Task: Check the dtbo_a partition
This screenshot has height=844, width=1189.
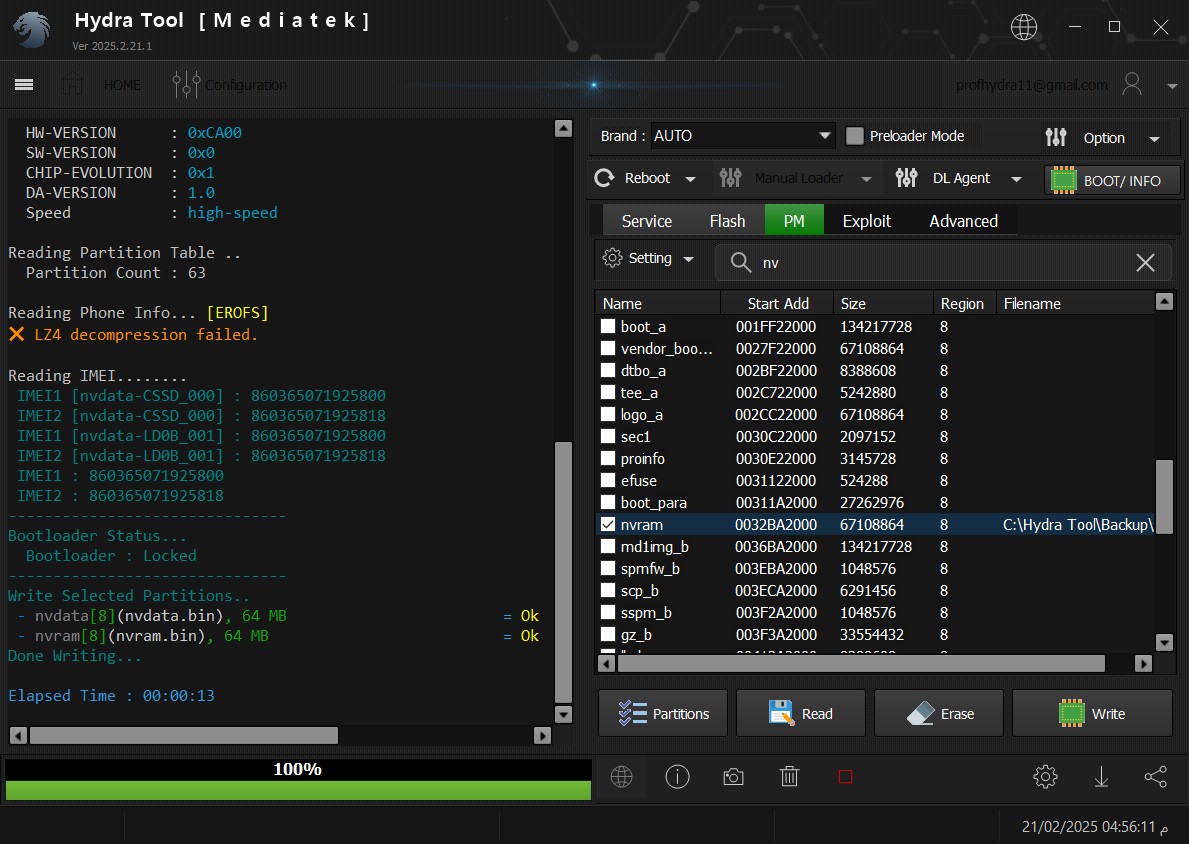Action: point(608,370)
